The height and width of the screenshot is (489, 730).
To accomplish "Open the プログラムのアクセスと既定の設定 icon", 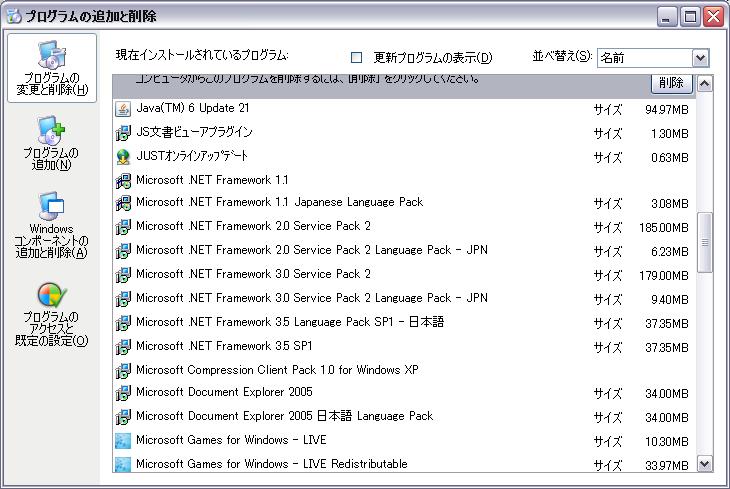I will point(51,296).
